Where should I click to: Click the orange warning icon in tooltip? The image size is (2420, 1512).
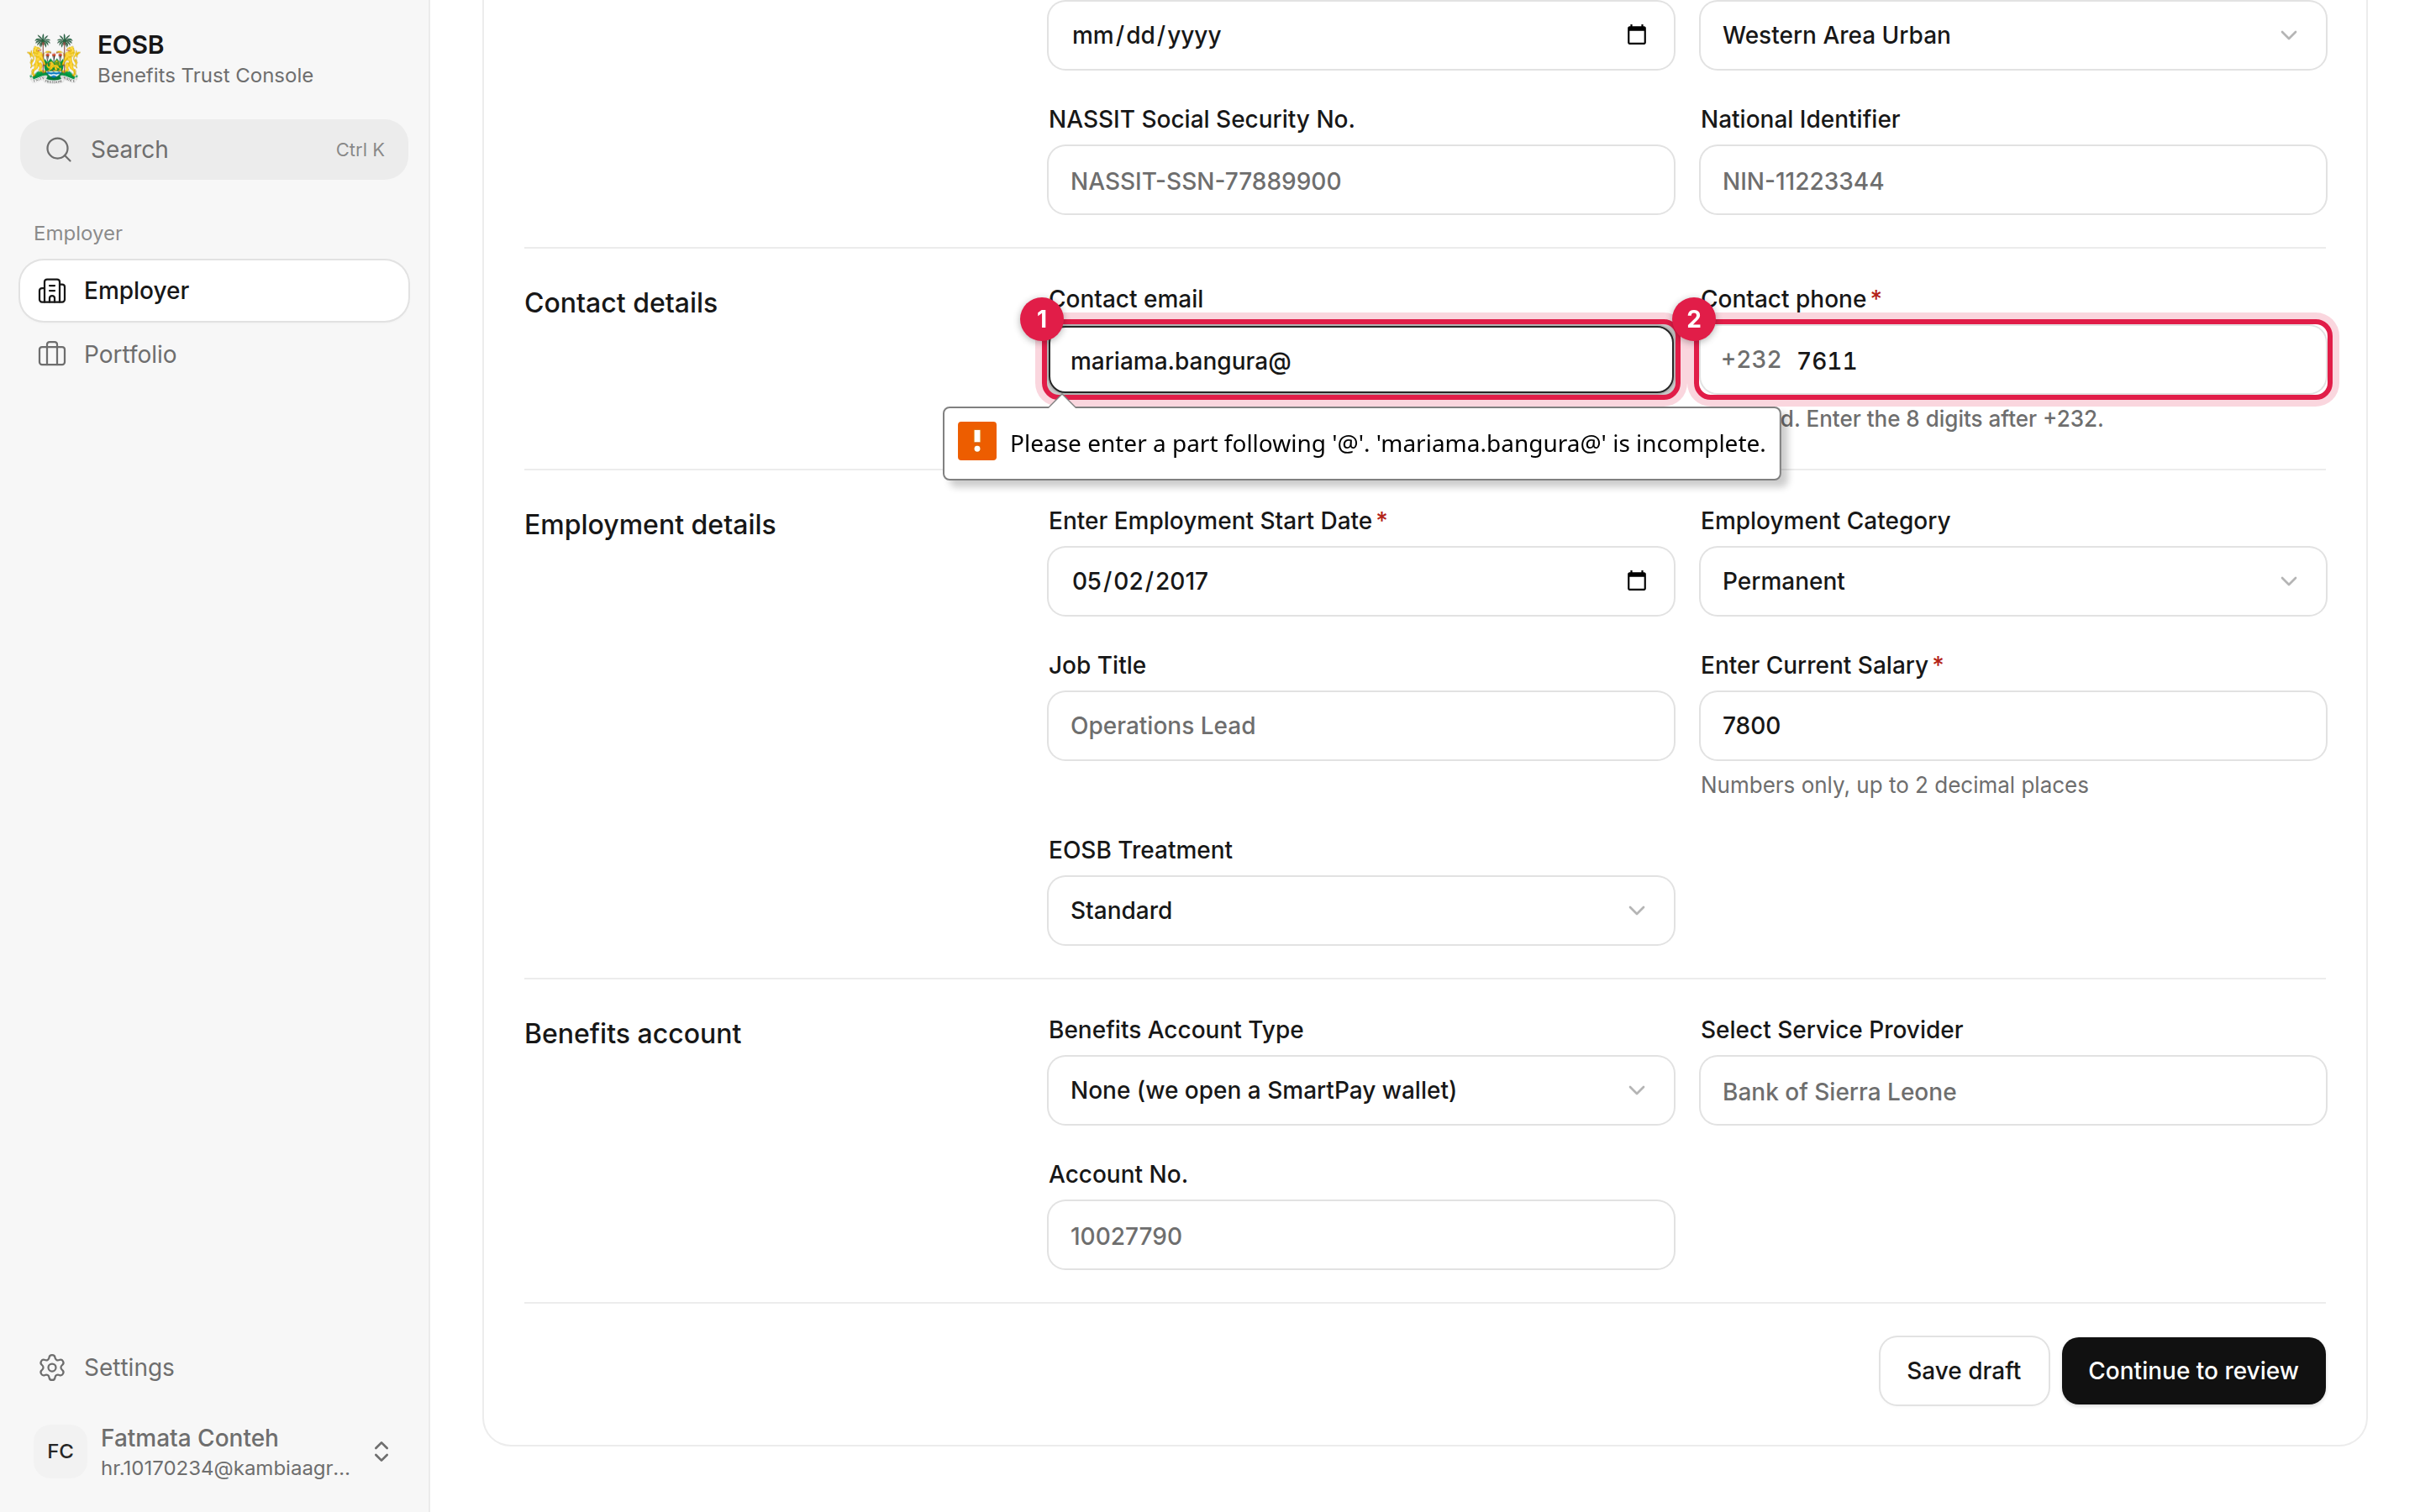[x=976, y=441]
